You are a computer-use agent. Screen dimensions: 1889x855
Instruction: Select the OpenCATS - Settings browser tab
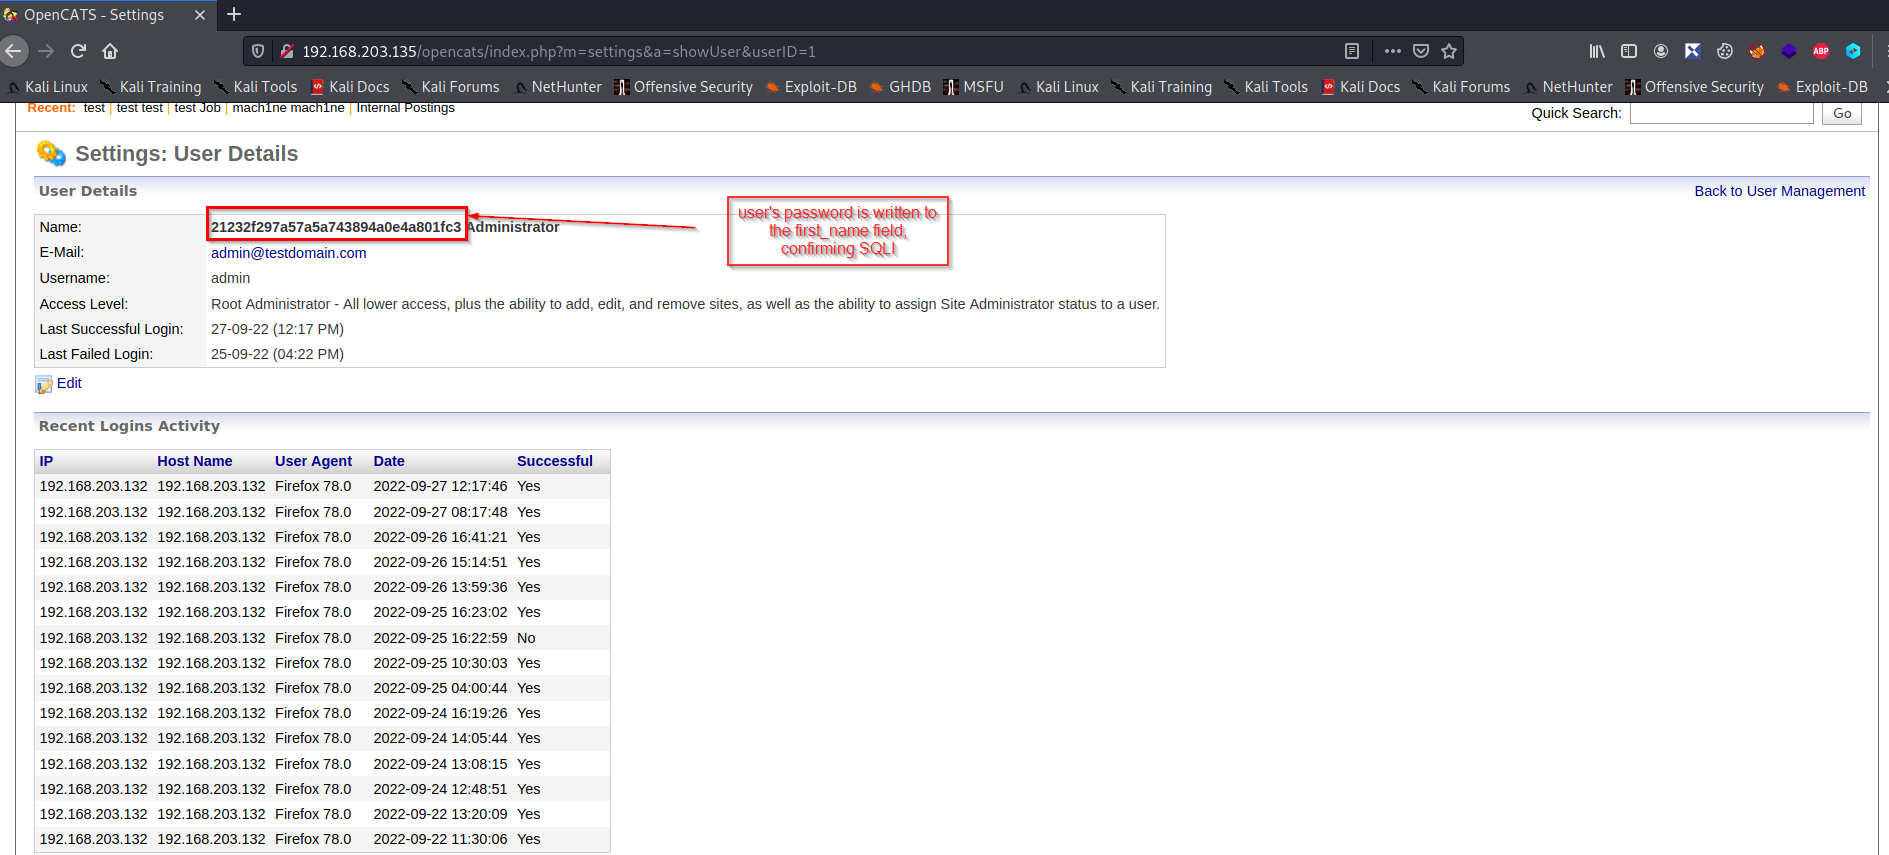(x=106, y=15)
